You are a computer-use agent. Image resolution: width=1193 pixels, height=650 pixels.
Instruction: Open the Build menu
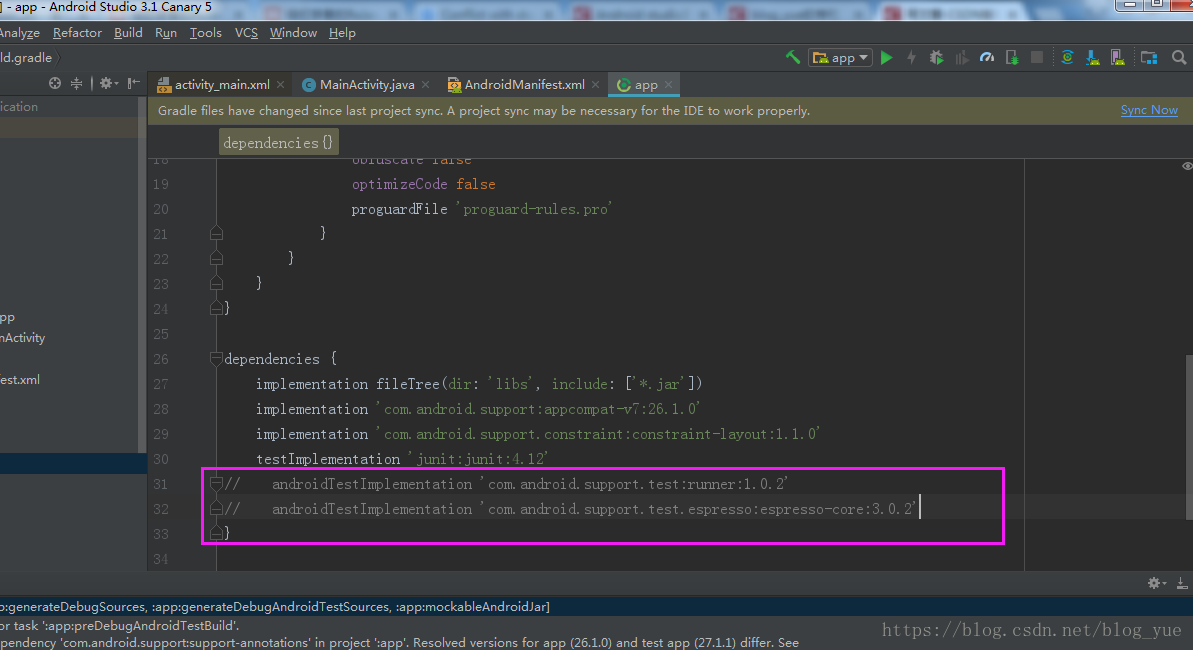coord(128,33)
